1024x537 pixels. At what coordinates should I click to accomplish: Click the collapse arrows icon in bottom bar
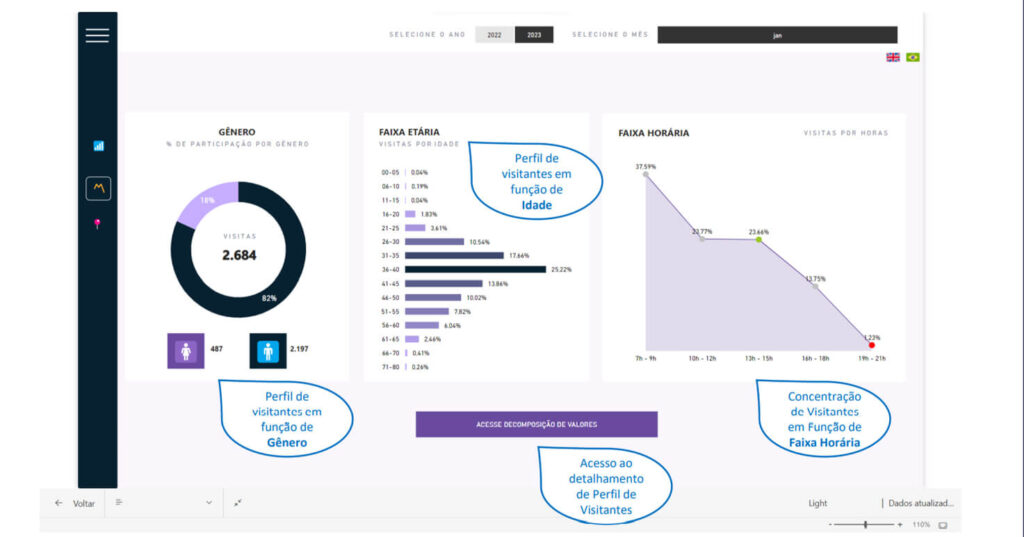click(238, 503)
